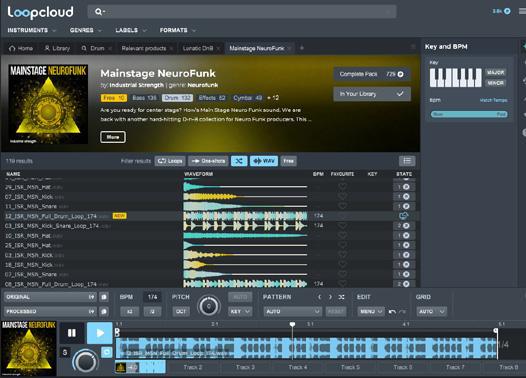Click the In Your Library button
Image resolution: width=526 pixels, height=378 pixels.
[x=372, y=94]
